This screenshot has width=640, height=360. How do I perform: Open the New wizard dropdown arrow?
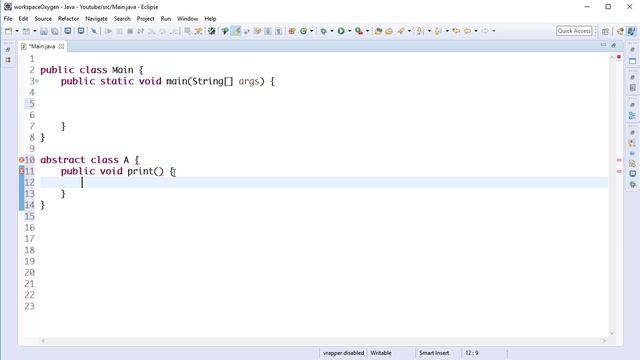coord(17,31)
